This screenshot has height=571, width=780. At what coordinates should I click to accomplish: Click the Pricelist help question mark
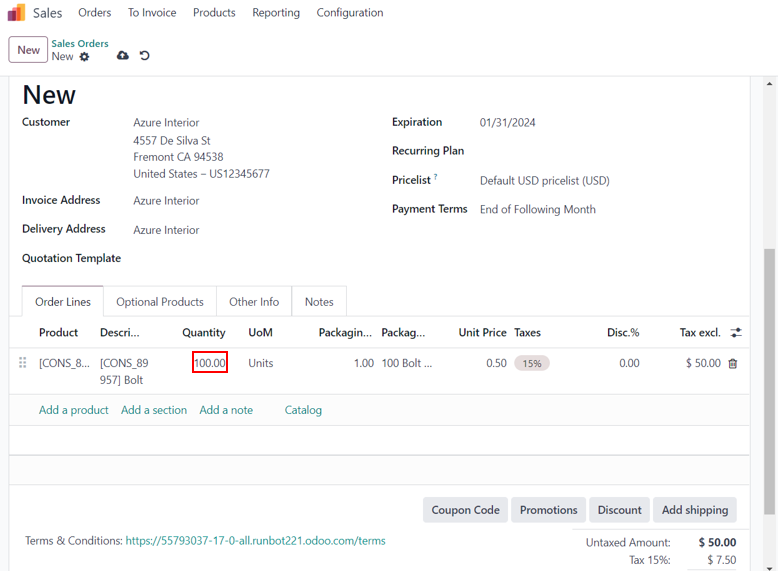(x=436, y=177)
